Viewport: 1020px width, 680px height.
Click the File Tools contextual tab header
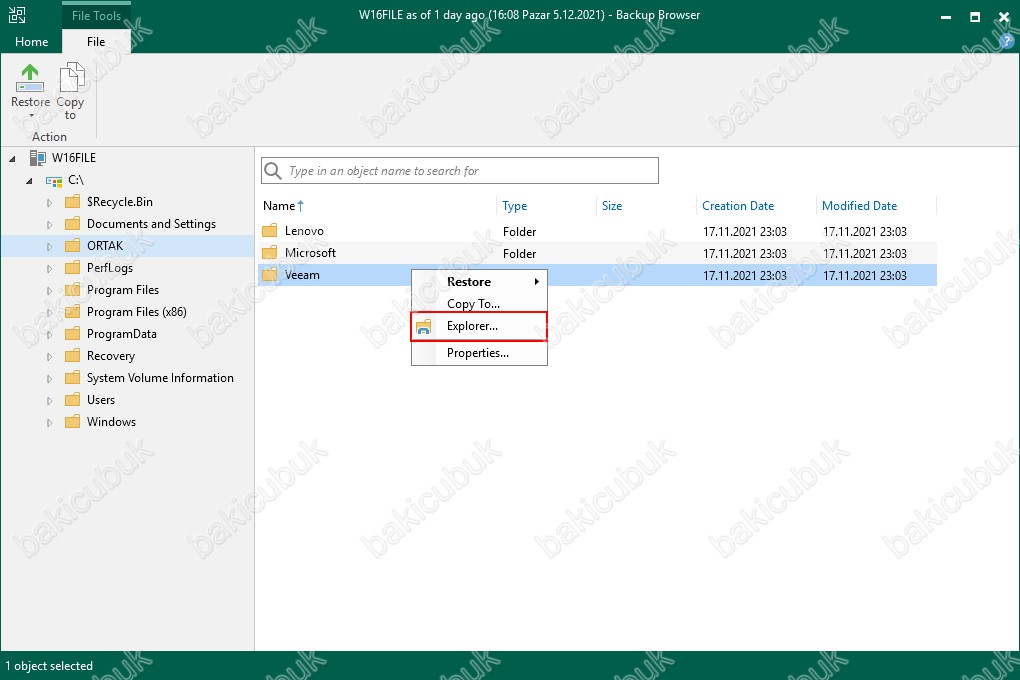point(96,16)
